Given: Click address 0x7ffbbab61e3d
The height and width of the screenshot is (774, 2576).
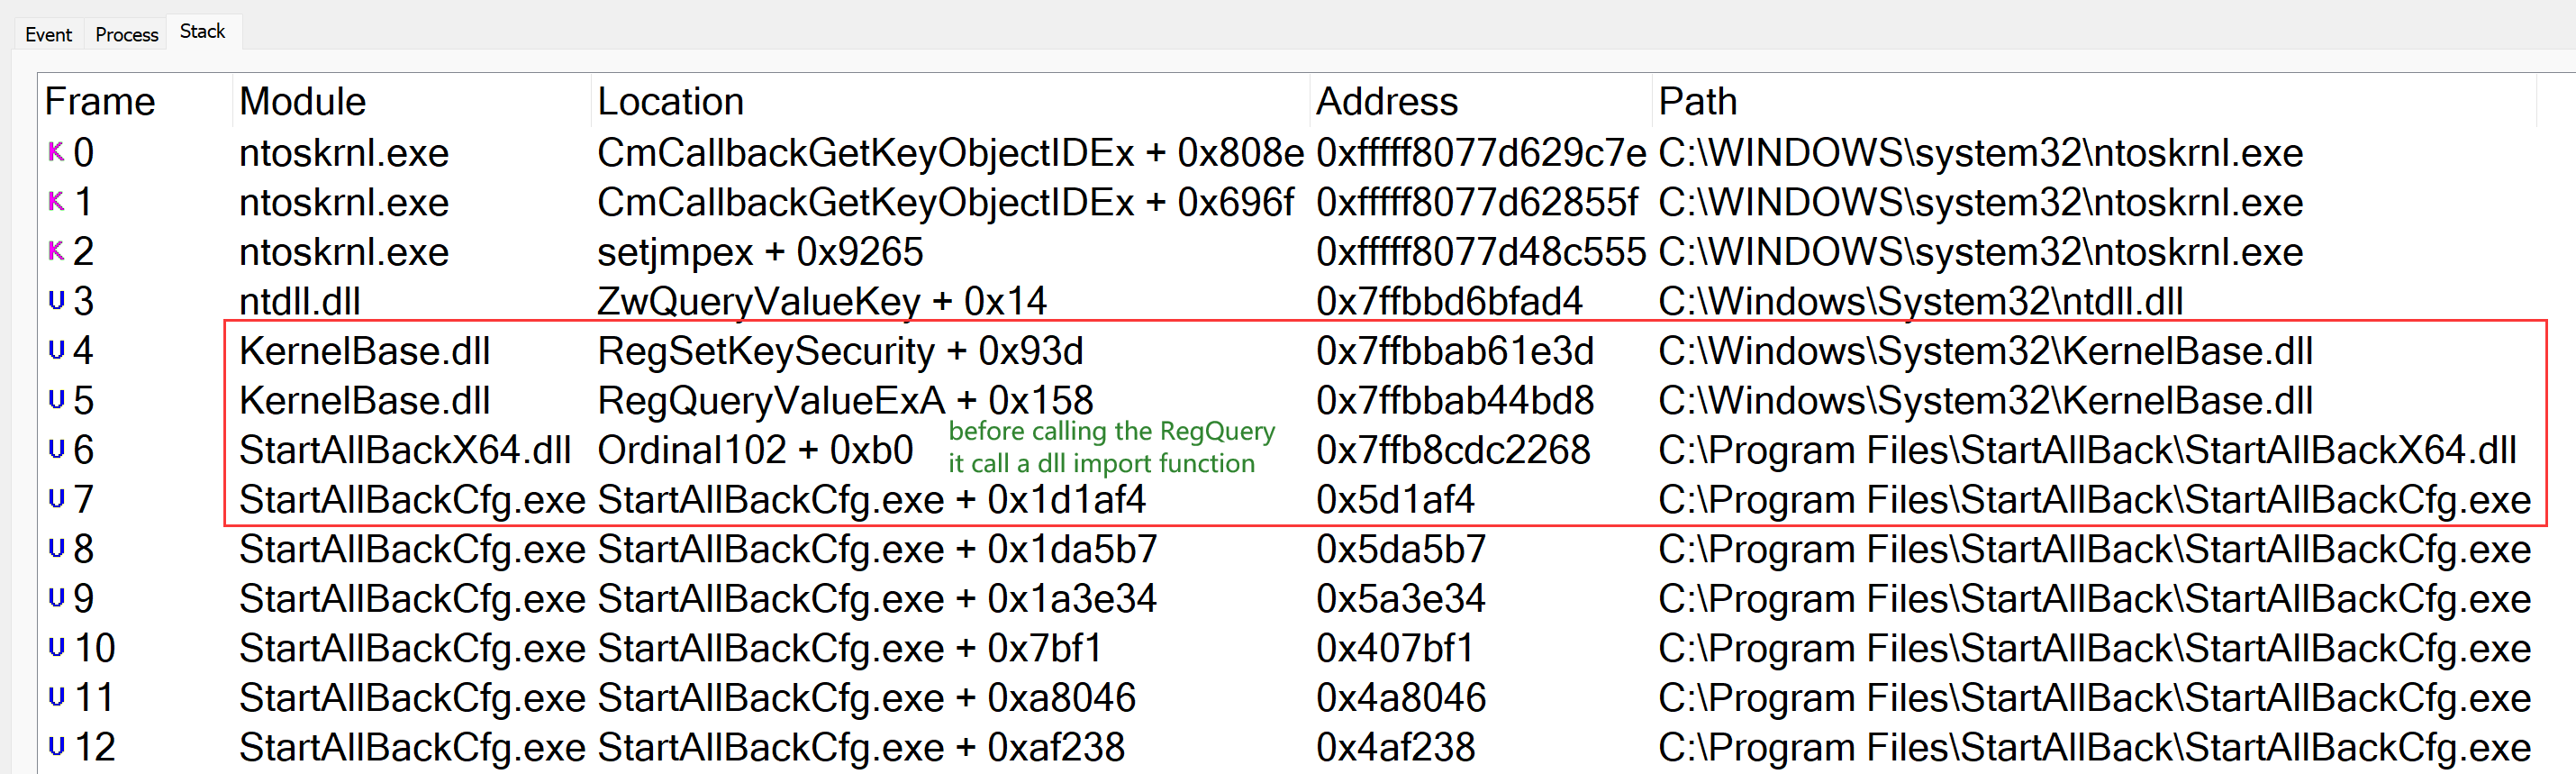Looking at the screenshot, I should tap(1455, 351).
